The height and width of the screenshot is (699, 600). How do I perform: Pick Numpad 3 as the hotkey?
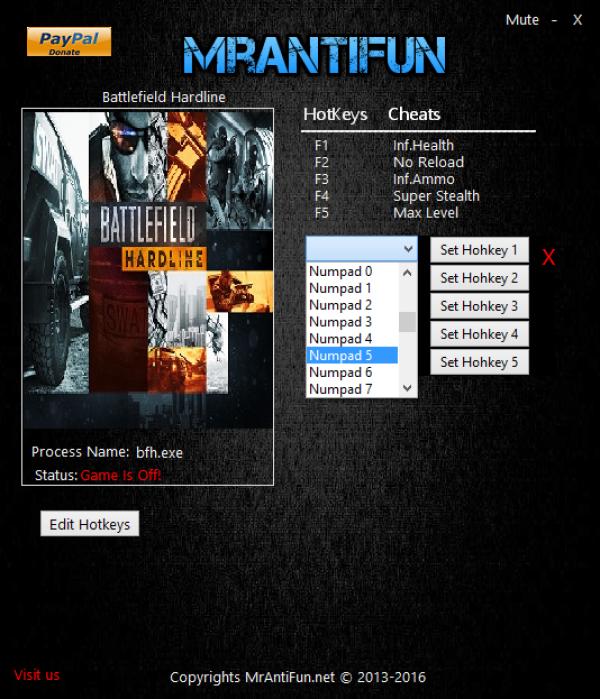tap(352, 322)
